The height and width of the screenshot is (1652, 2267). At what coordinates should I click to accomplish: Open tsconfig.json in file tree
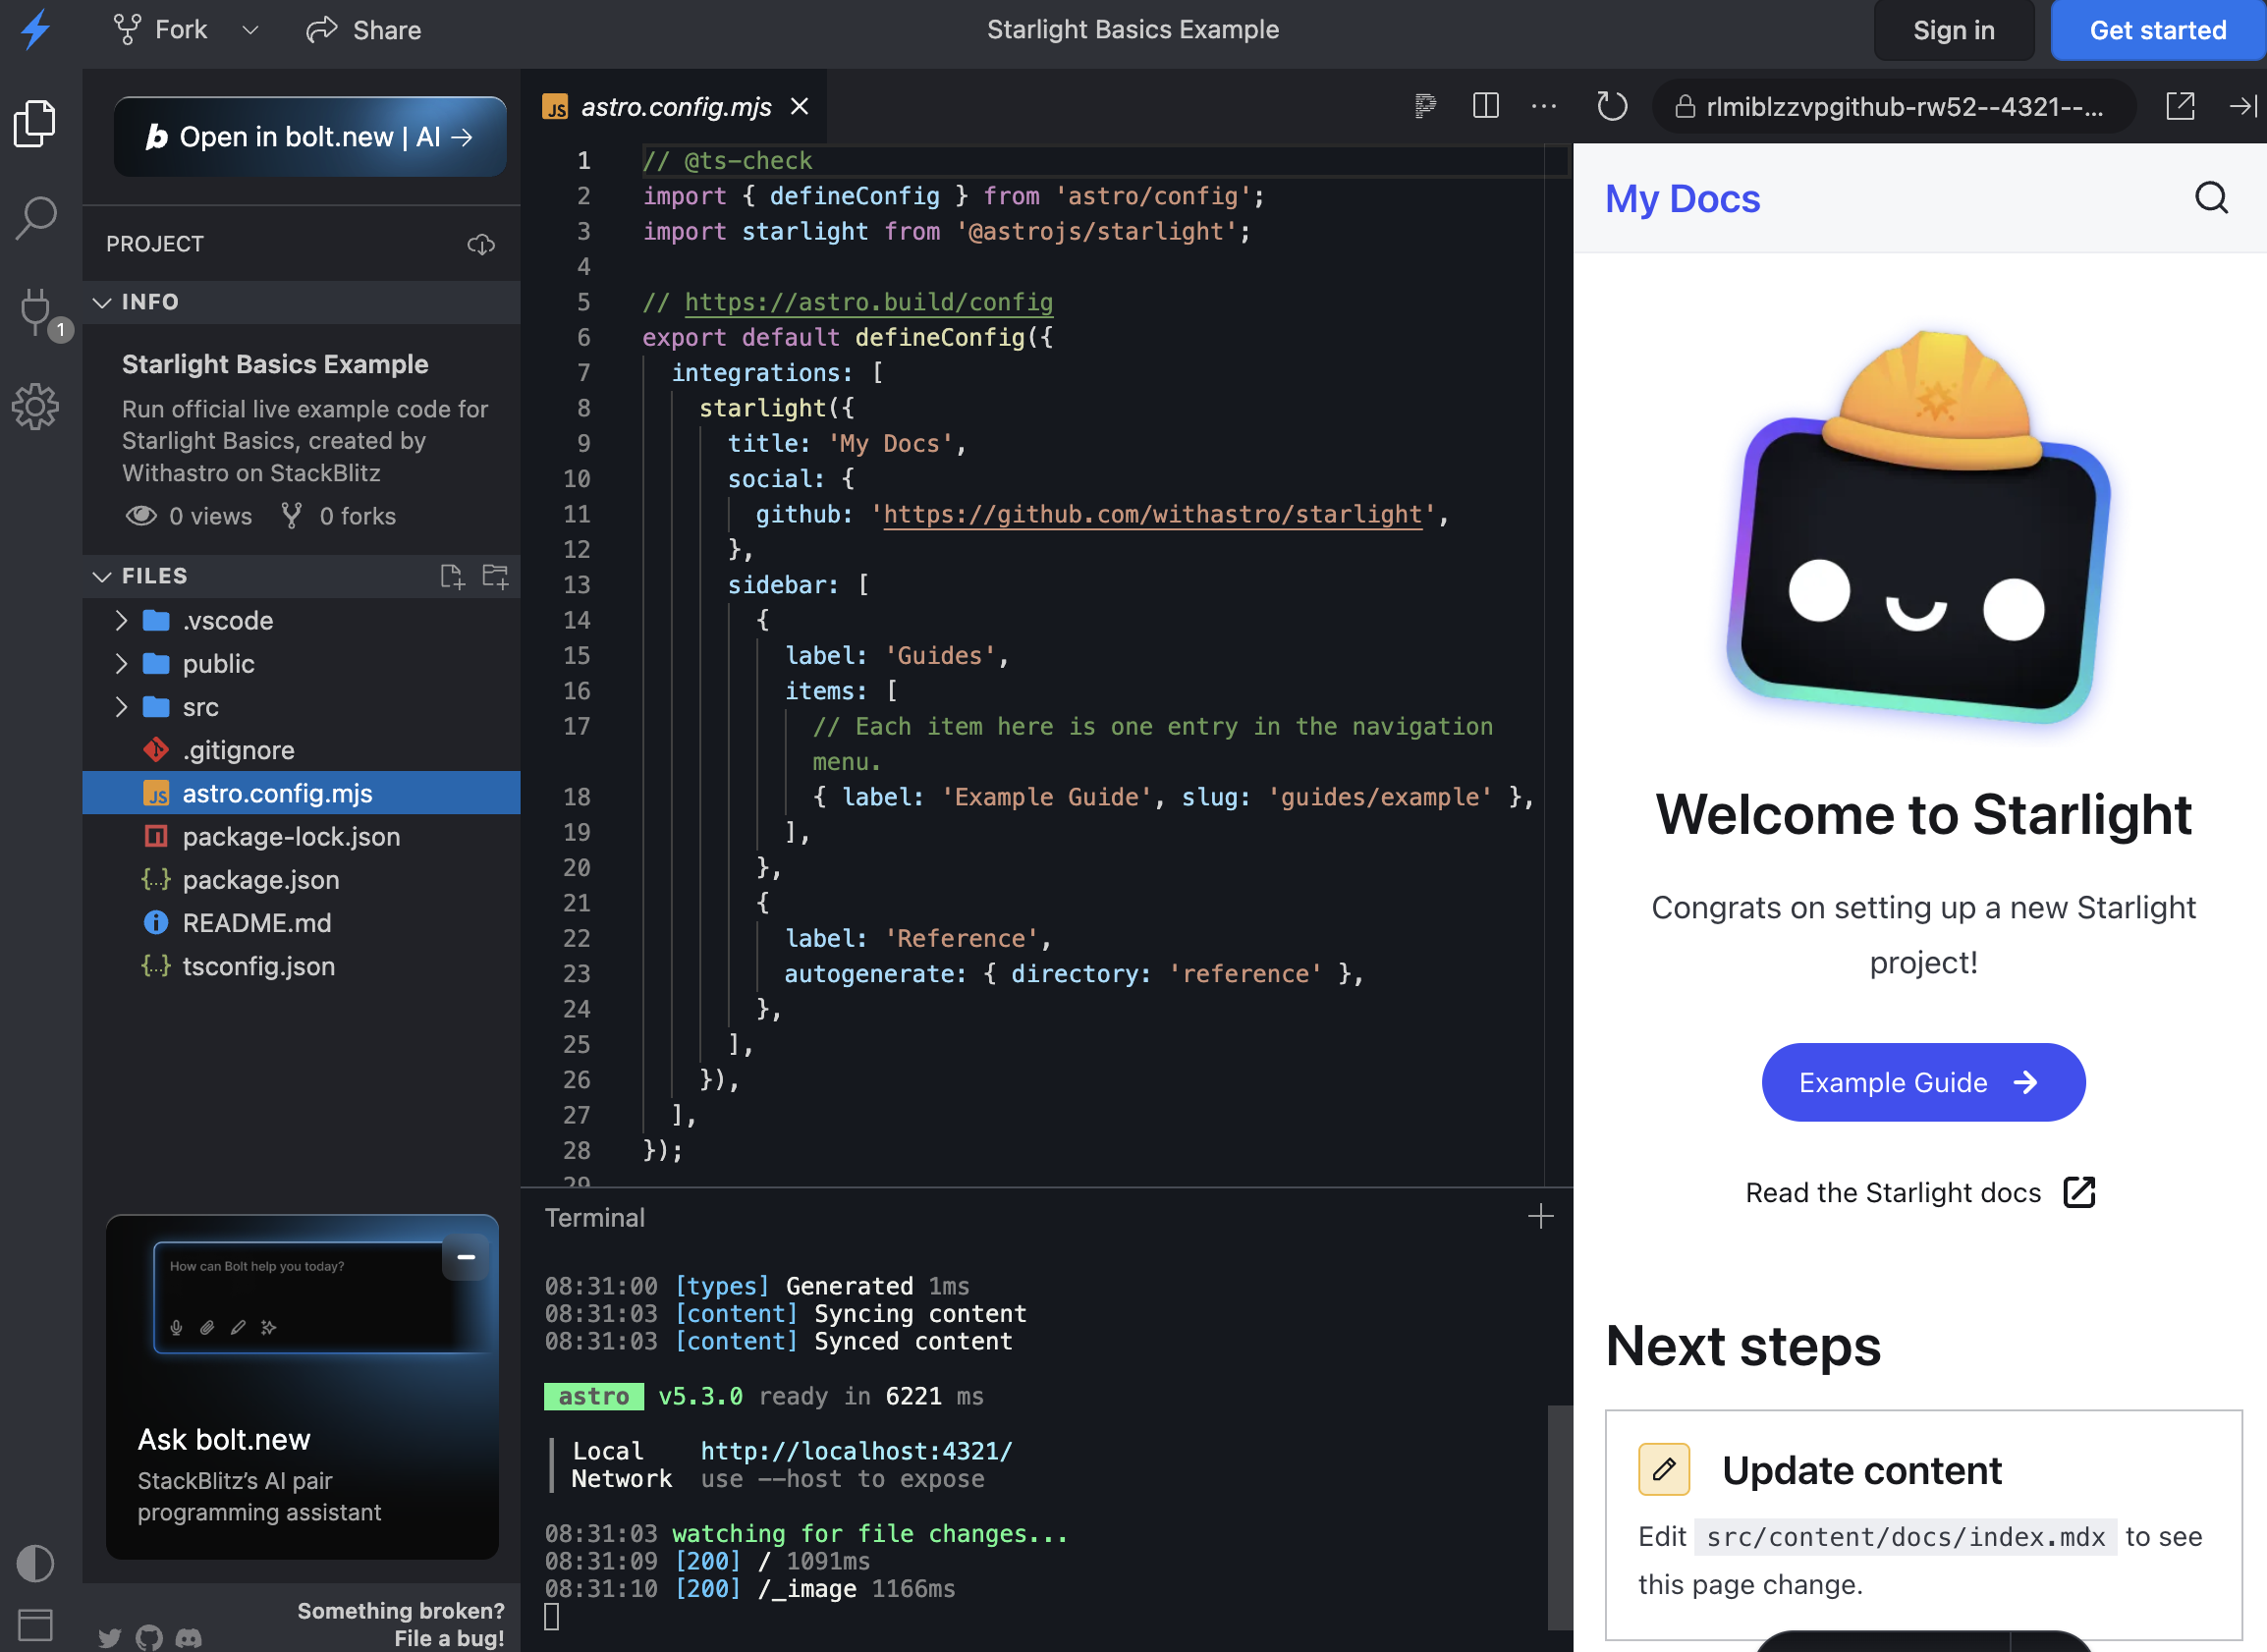[301, 966]
